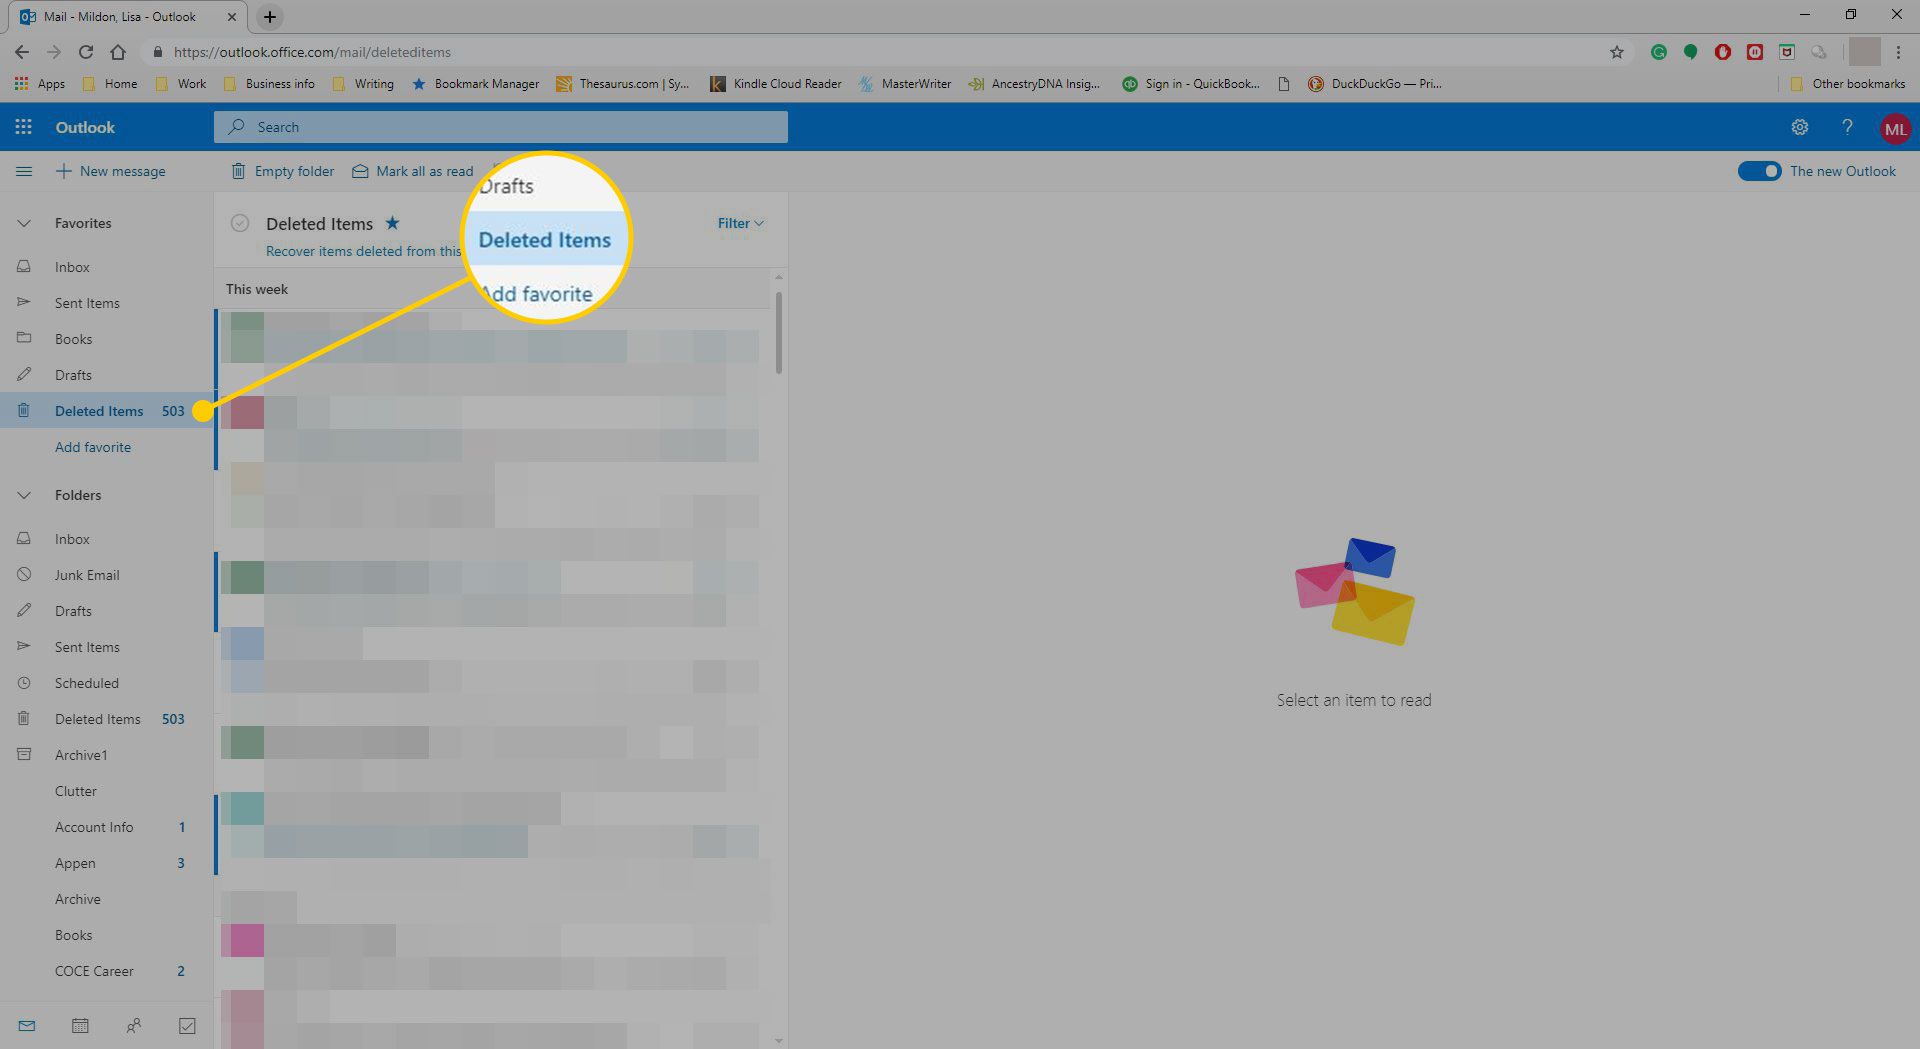Click the Favorites Inbox bell icon
This screenshot has width=1920, height=1049.
pyautogui.click(x=24, y=267)
